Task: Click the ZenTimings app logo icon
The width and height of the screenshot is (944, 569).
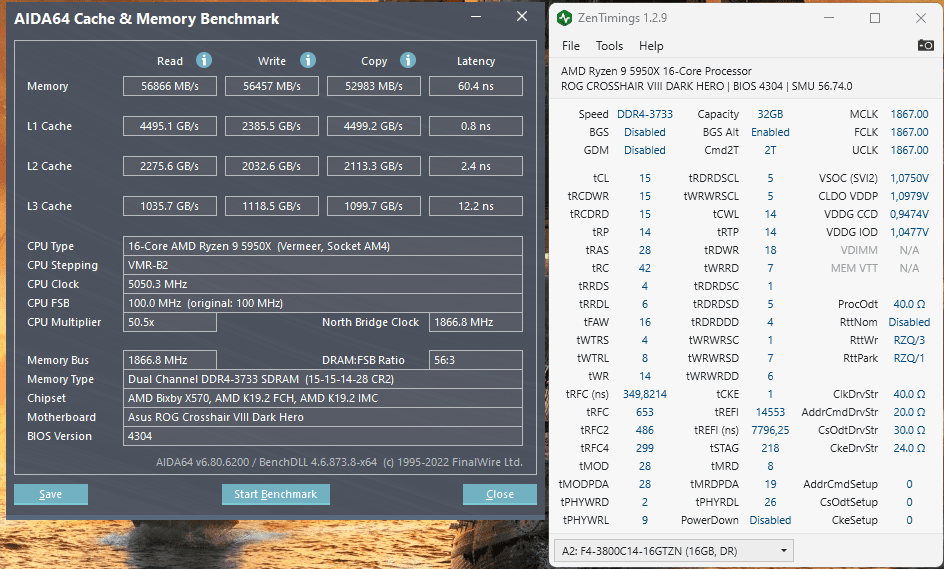Action: pyautogui.click(x=564, y=18)
